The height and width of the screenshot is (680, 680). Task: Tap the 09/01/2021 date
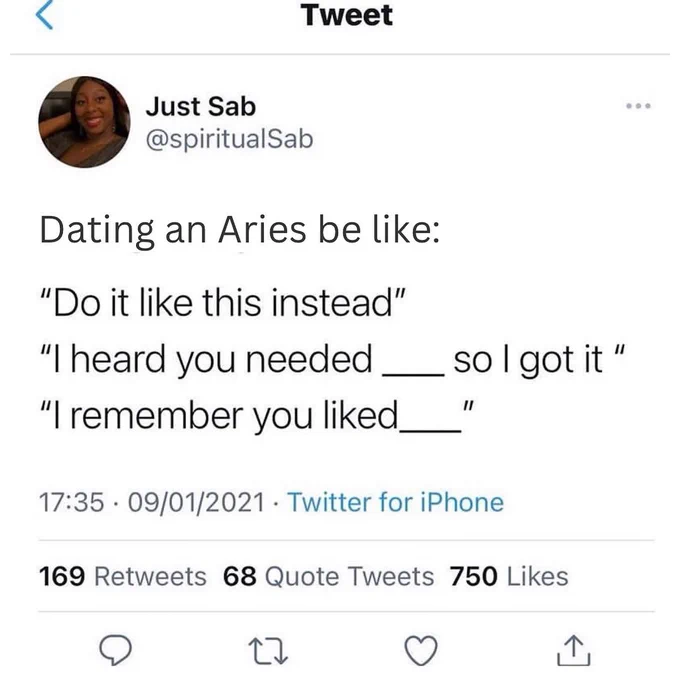pyautogui.click(x=196, y=502)
